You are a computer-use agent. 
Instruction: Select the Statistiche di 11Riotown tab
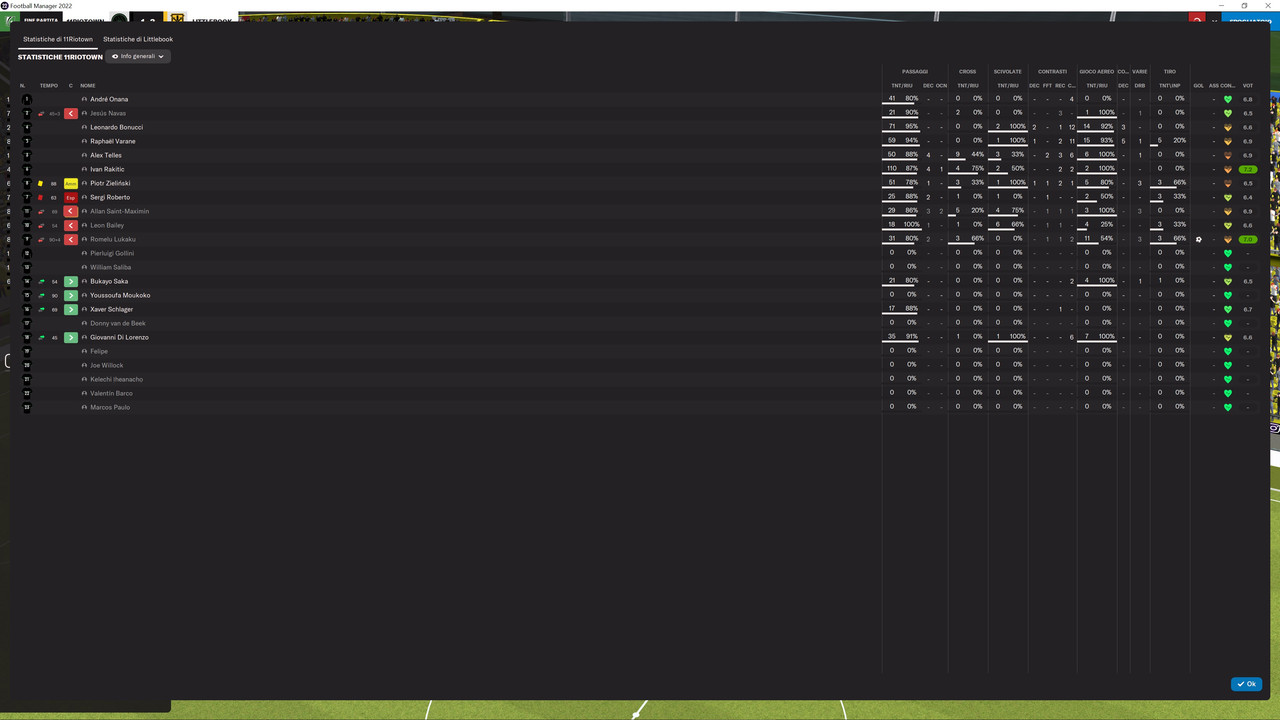coord(58,39)
